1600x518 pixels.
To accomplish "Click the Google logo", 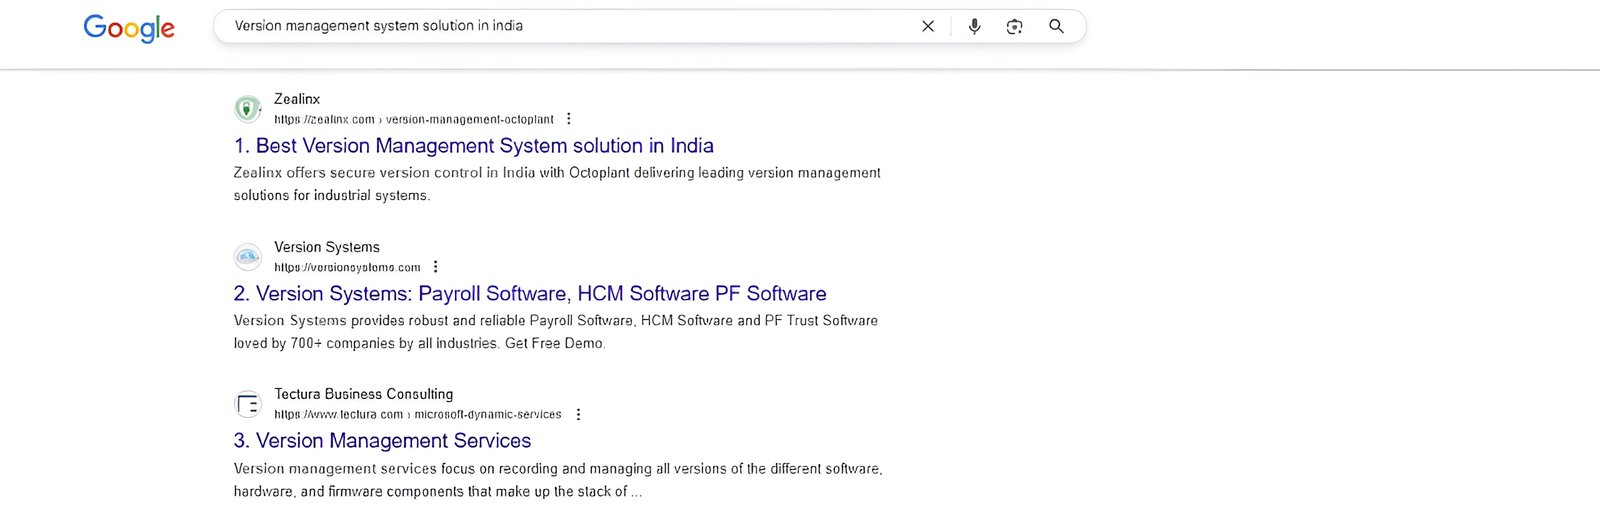I will (129, 28).
